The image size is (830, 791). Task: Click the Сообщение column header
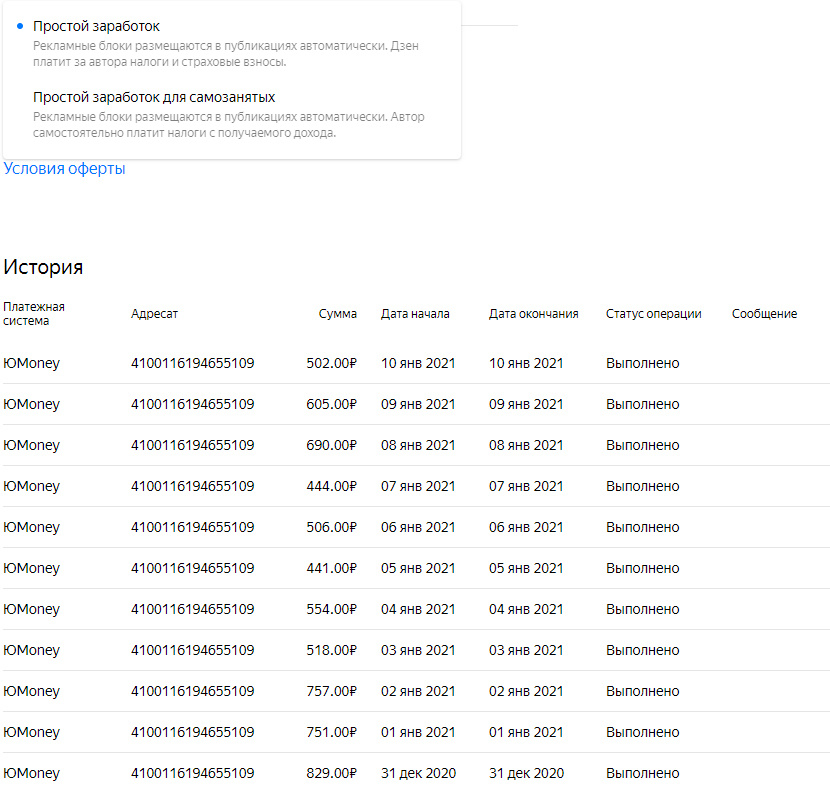pos(764,313)
